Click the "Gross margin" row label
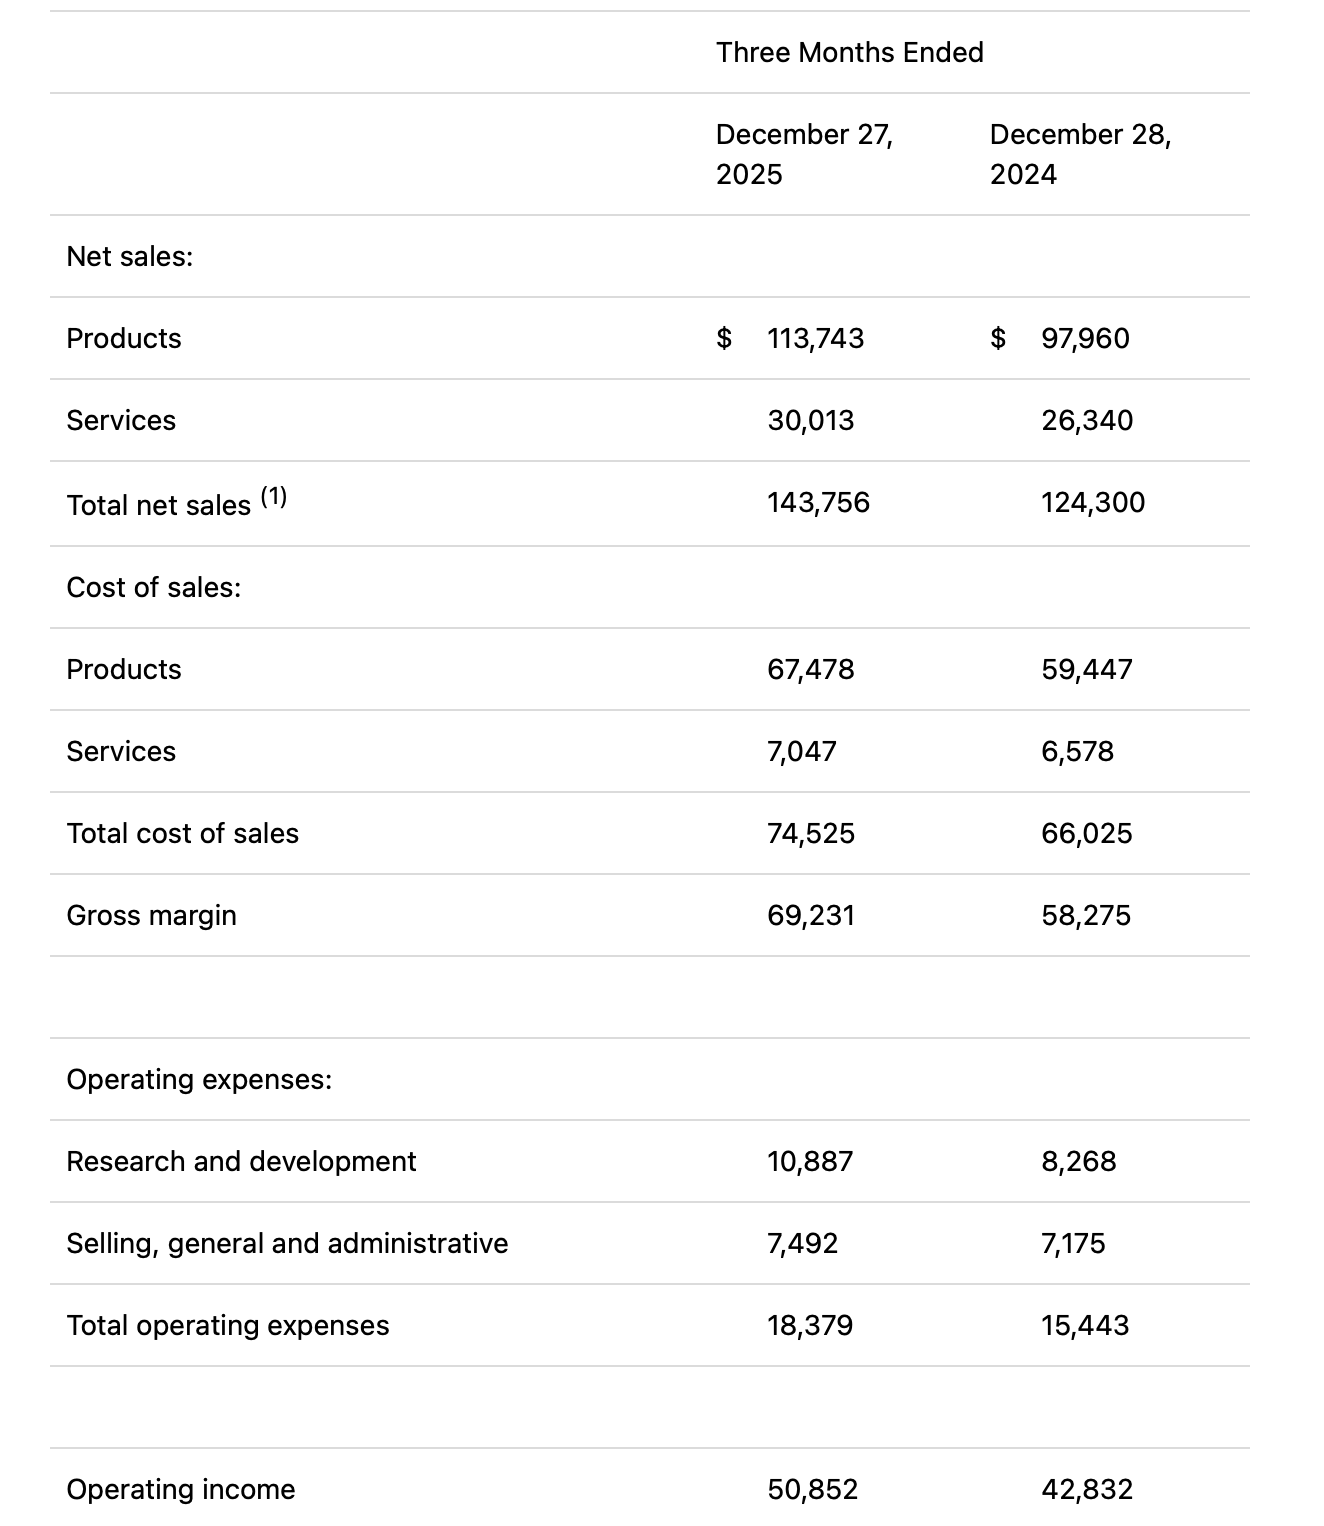Image resolution: width=1324 pixels, height=1526 pixels. pos(151,915)
